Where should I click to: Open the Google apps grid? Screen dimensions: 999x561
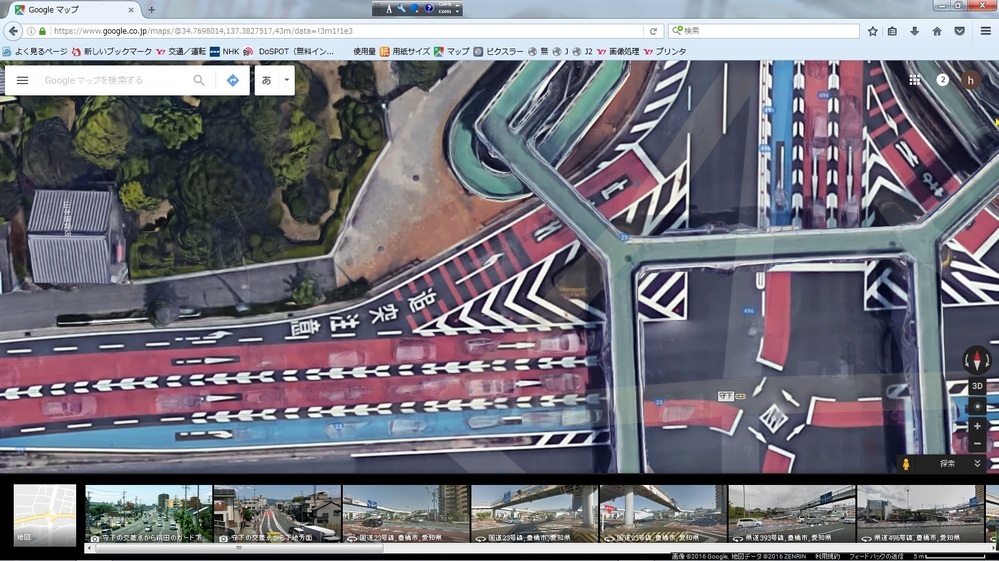914,80
